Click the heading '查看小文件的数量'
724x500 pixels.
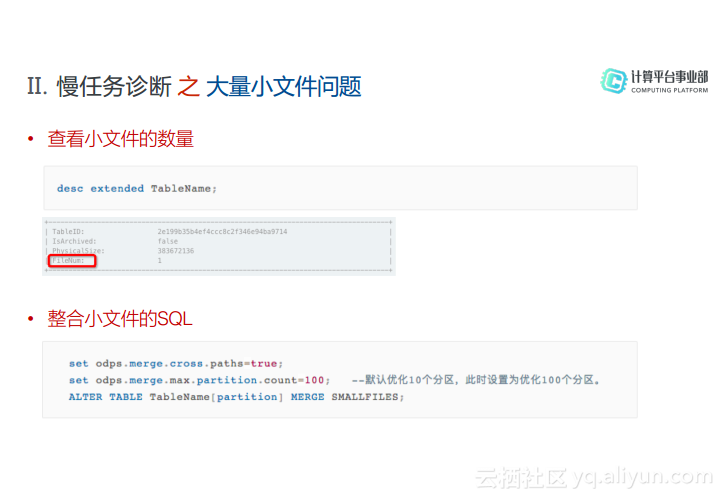pos(121,139)
